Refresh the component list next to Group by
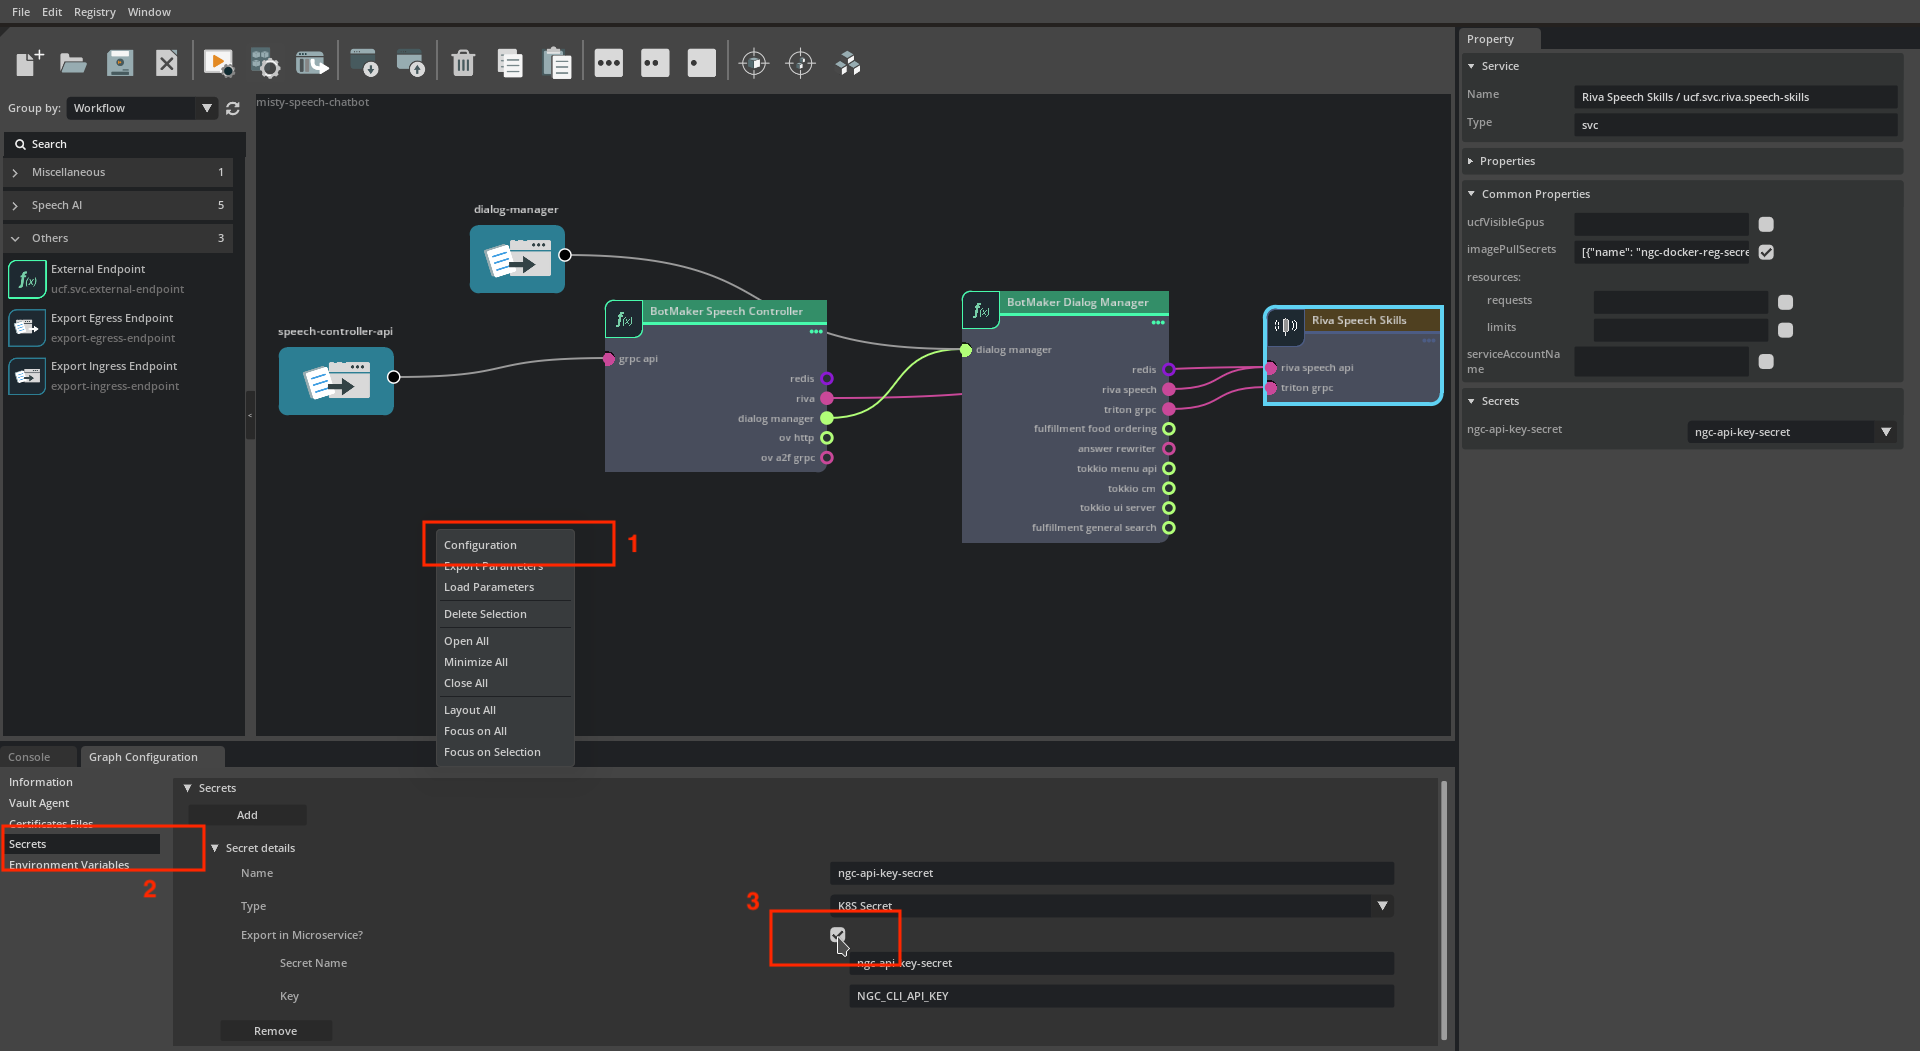Viewport: 1920px width, 1051px height. click(233, 108)
